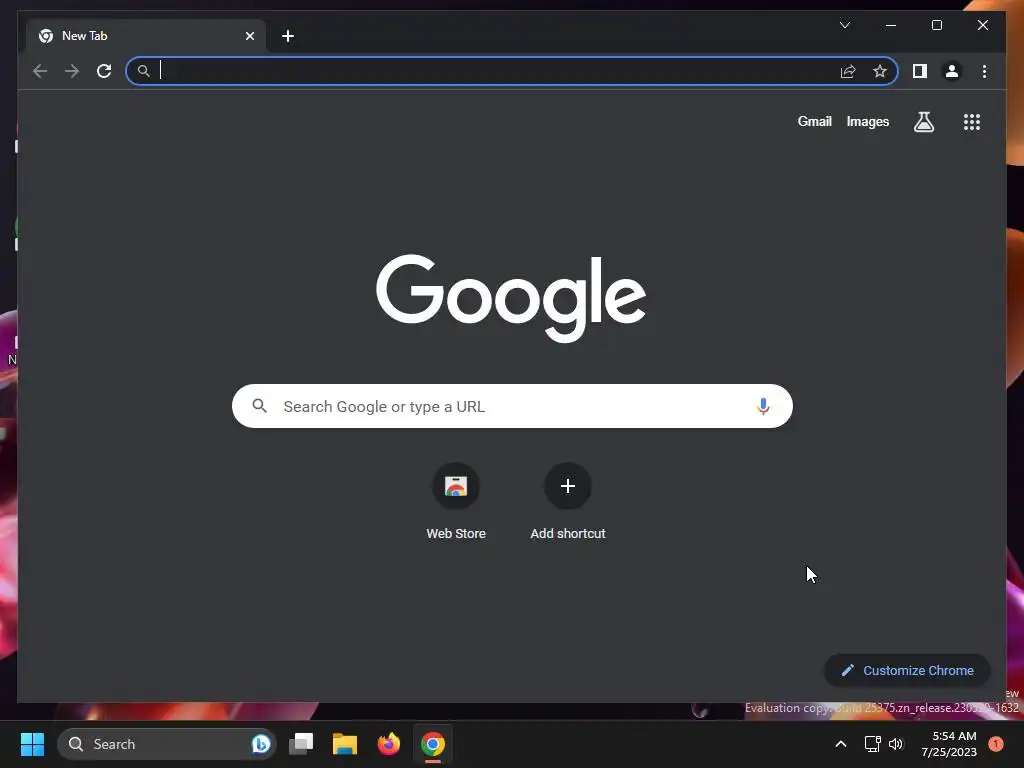Open the notification badge in the tray
This screenshot has width=1024, height=768.
tap(996, 743)
